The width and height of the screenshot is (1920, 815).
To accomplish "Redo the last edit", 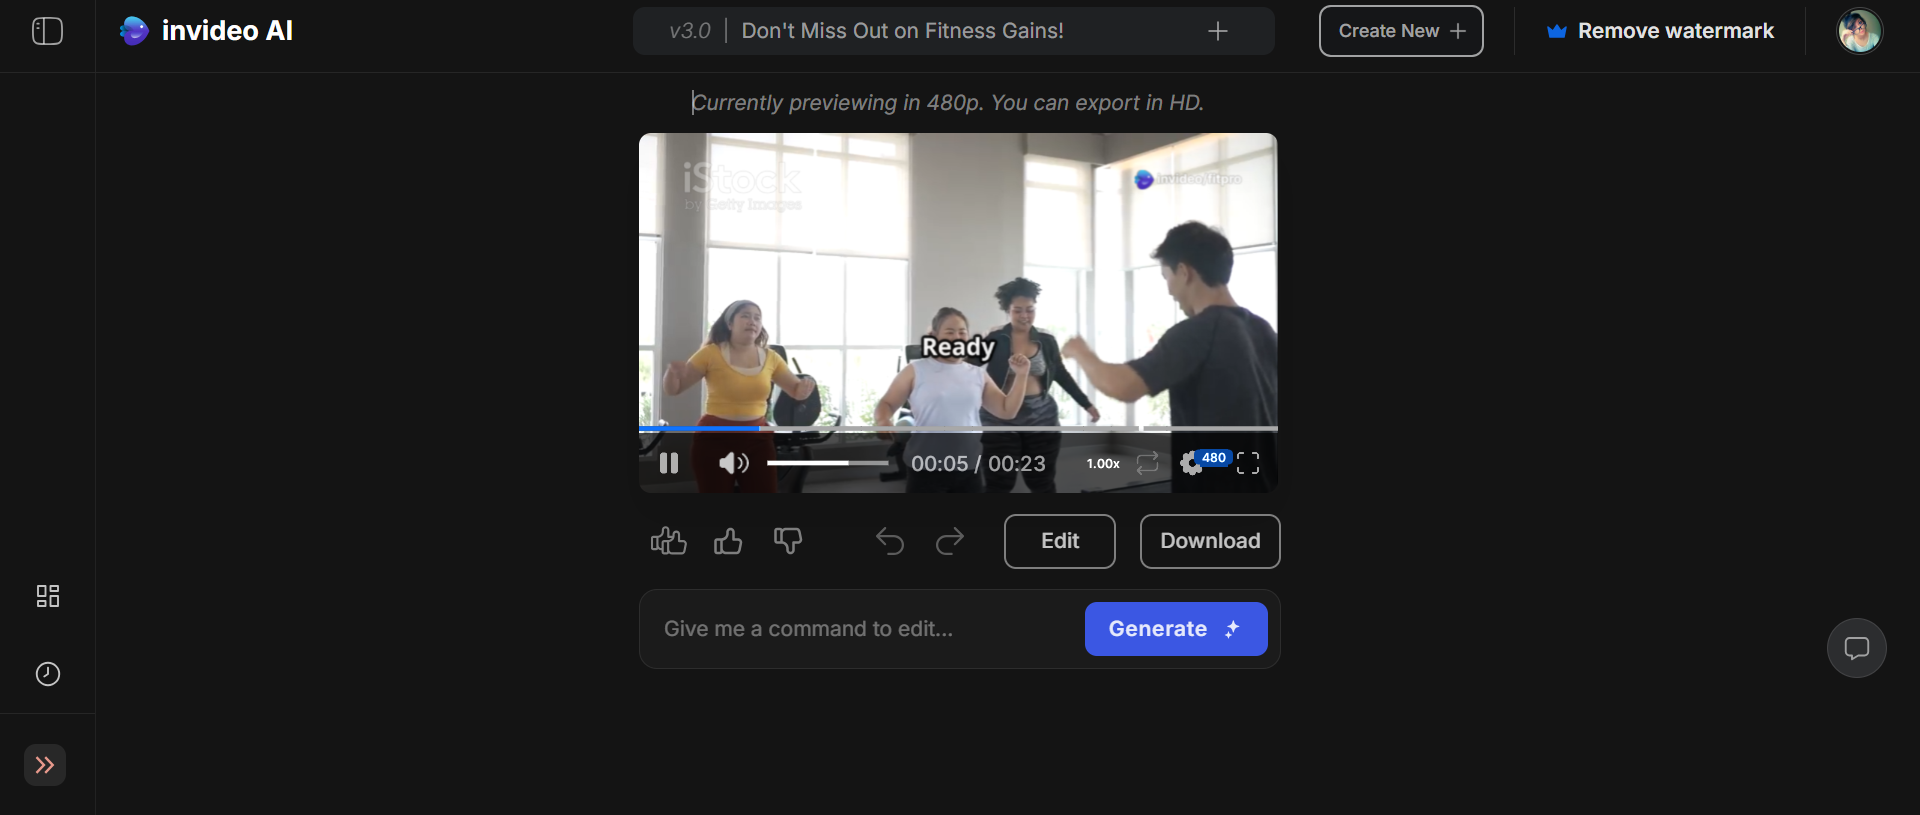I will 950,541.
